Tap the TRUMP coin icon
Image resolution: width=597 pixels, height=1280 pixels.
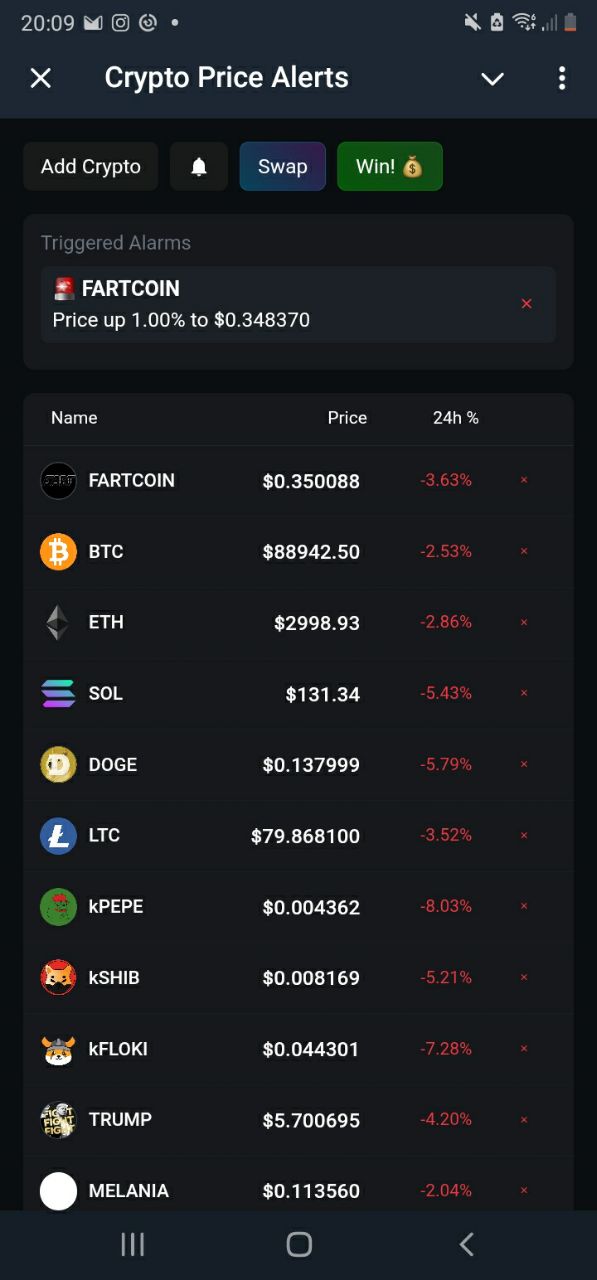(x=58, y=1119)
